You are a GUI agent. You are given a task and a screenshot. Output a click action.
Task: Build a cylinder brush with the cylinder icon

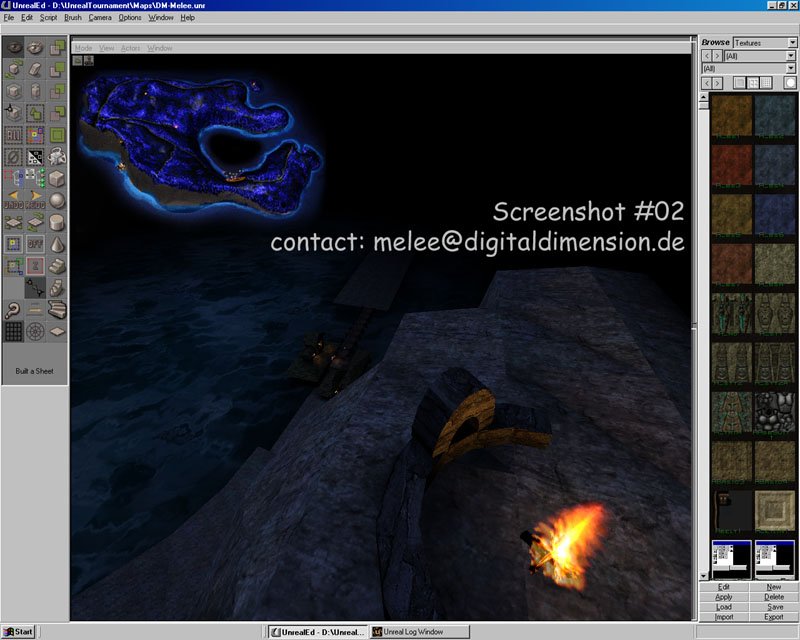[57, 223]
